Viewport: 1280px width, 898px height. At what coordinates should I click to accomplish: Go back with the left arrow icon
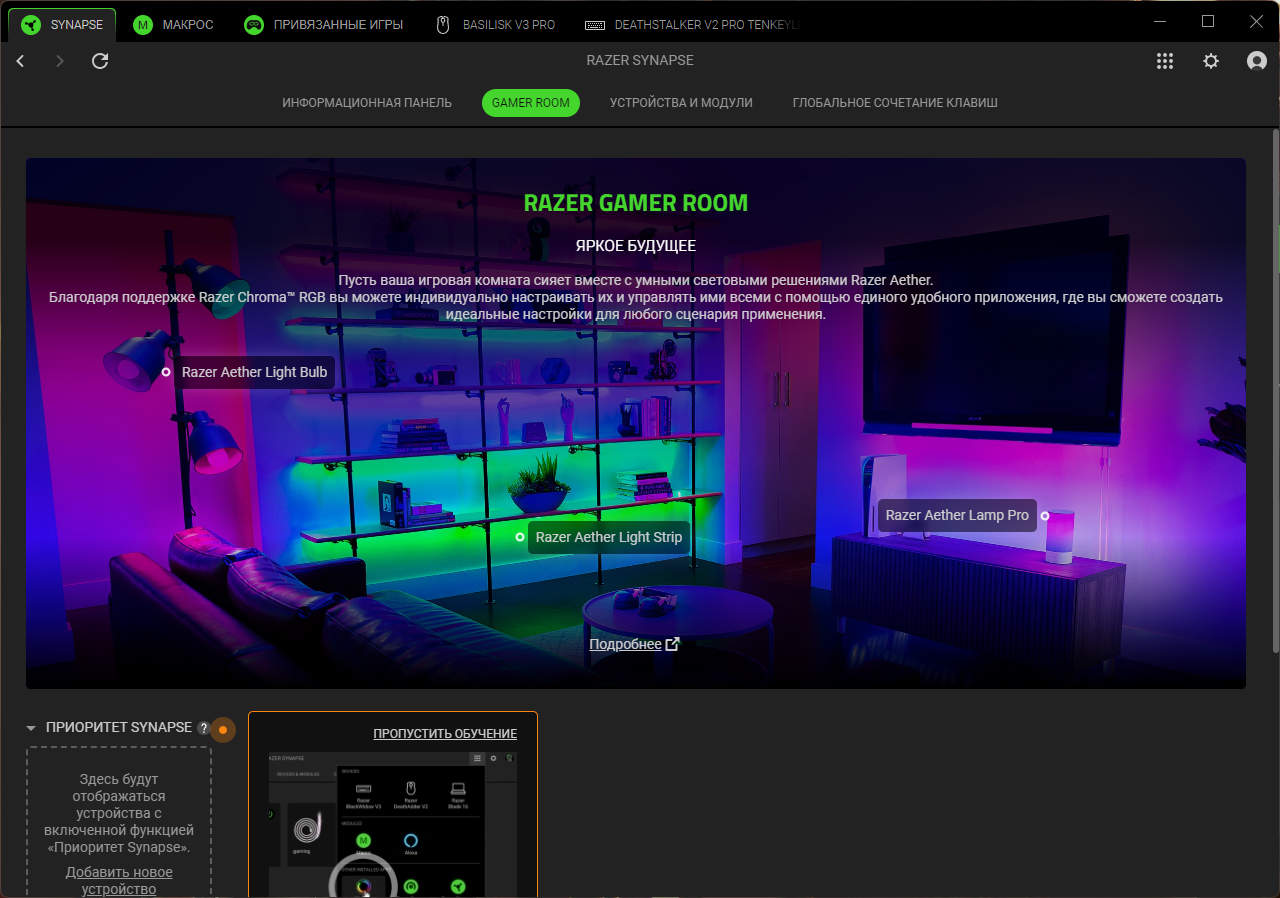click(20, 61)
